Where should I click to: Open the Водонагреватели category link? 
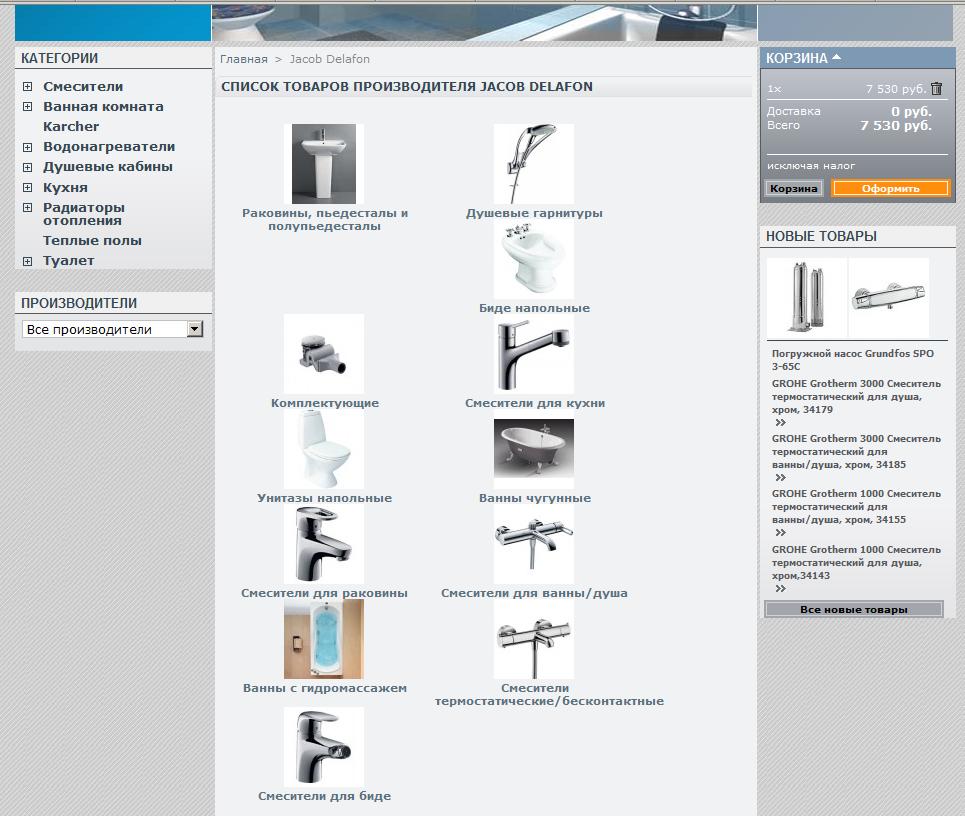[109, 146]
